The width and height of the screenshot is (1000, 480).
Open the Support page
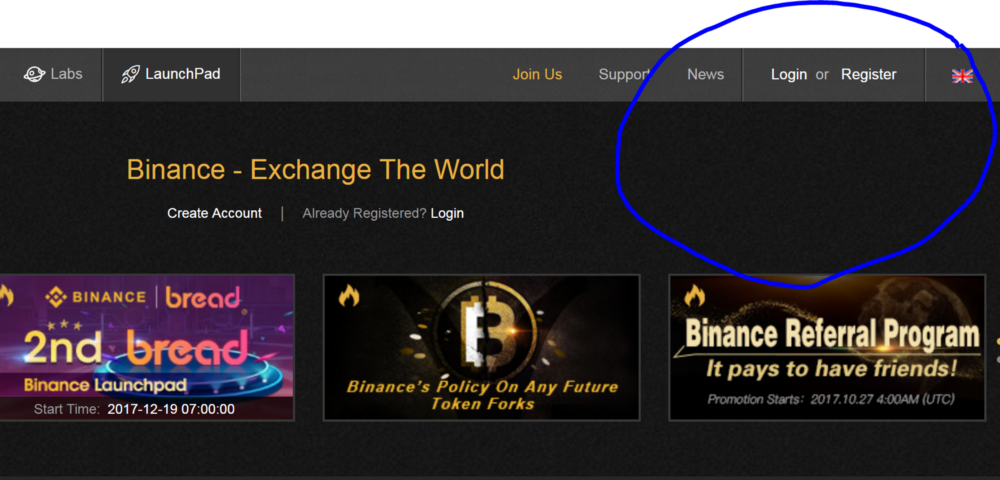pyautogui.click(x=624, y=75)
